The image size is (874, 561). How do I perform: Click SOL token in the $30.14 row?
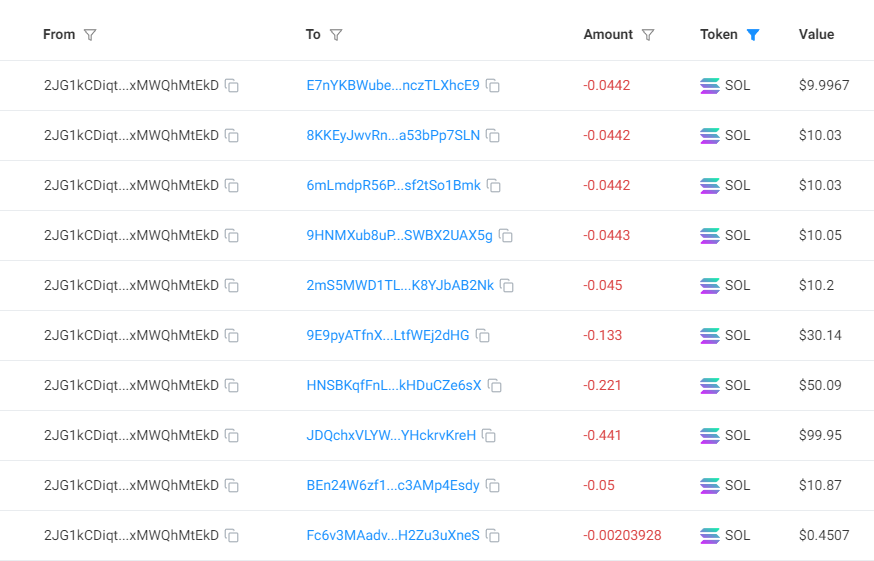[725, 336]
